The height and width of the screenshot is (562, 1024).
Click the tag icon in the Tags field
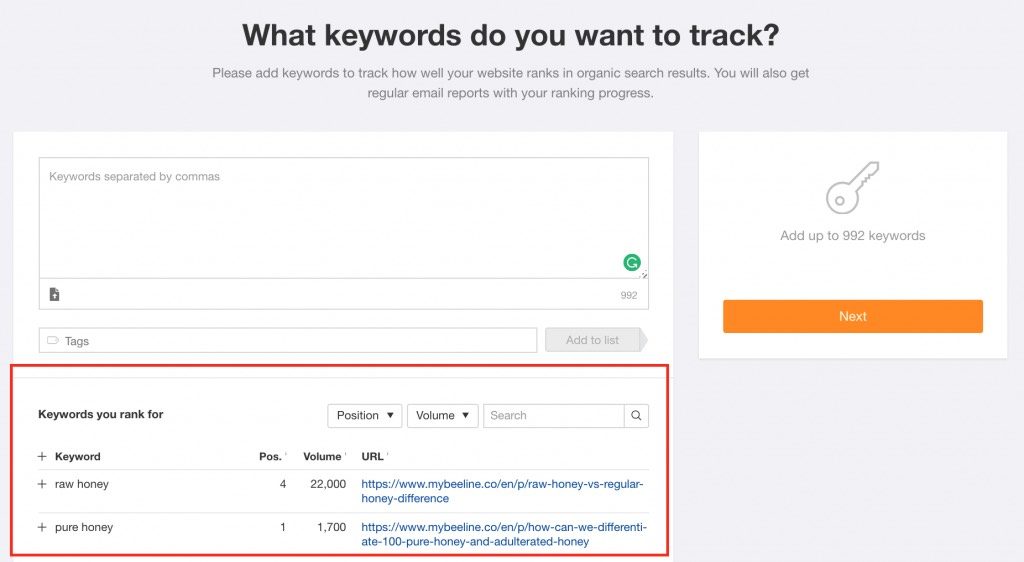point(53,340)
